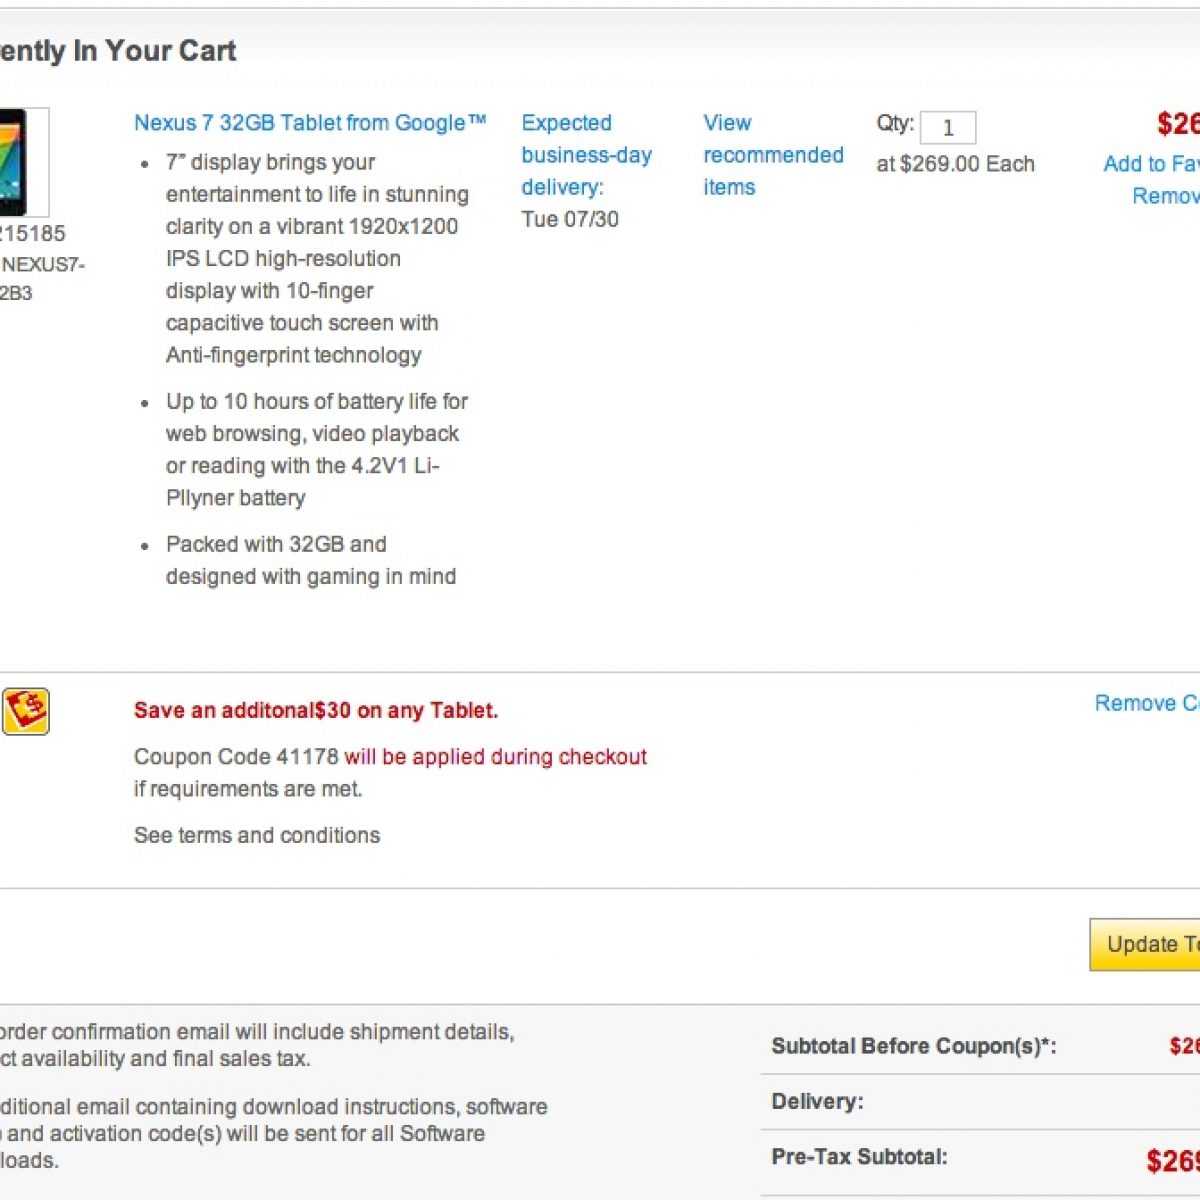This screenshot has width=1200, height=1200.
Task: Add the tablet to Favorites
Action: pos(1150,164)
